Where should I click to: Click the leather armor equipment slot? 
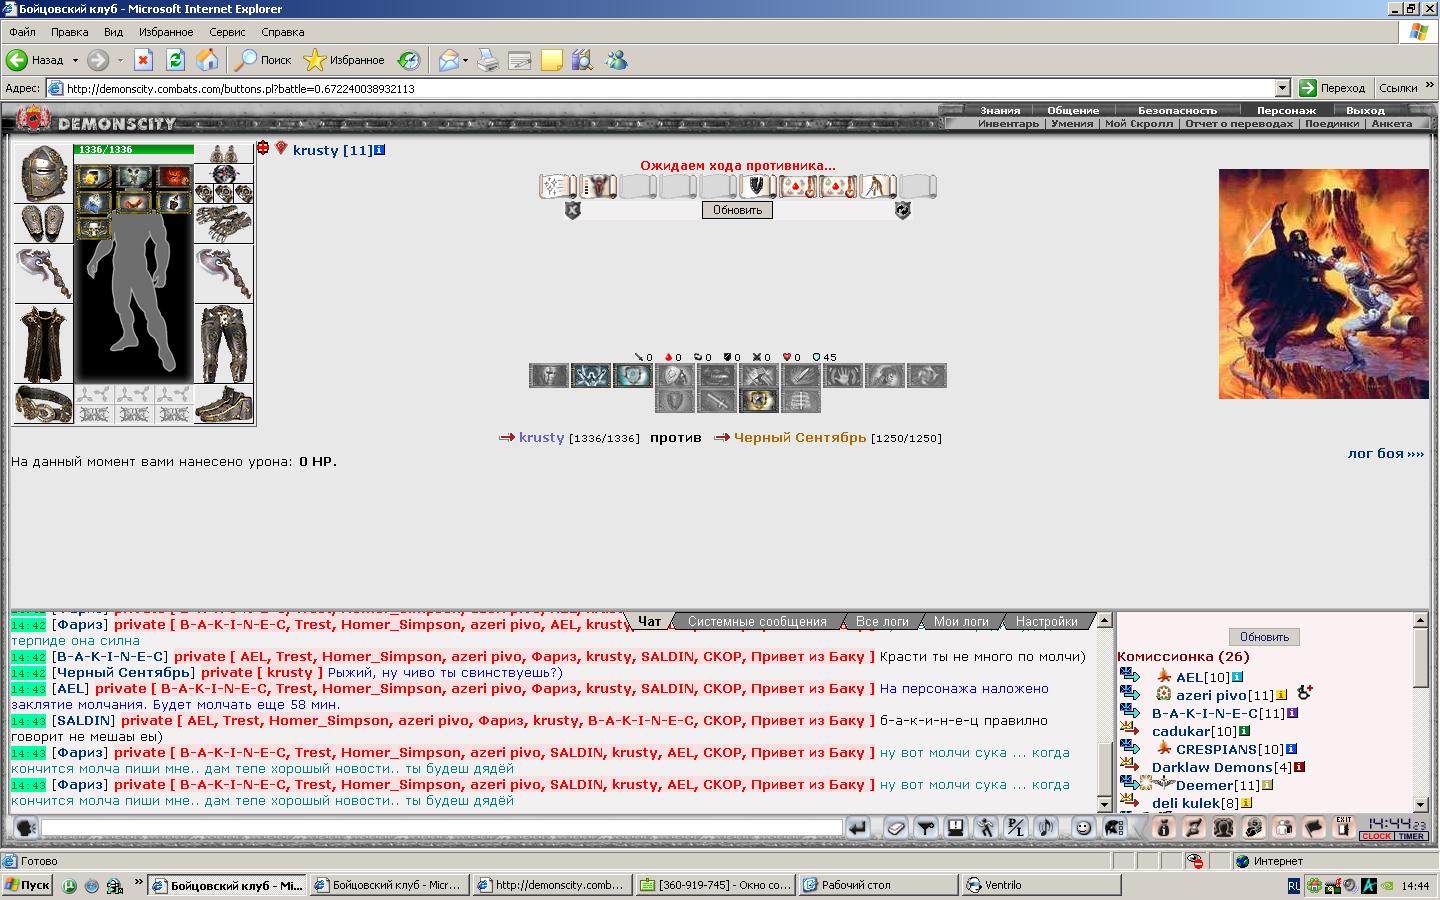point(43,343)
